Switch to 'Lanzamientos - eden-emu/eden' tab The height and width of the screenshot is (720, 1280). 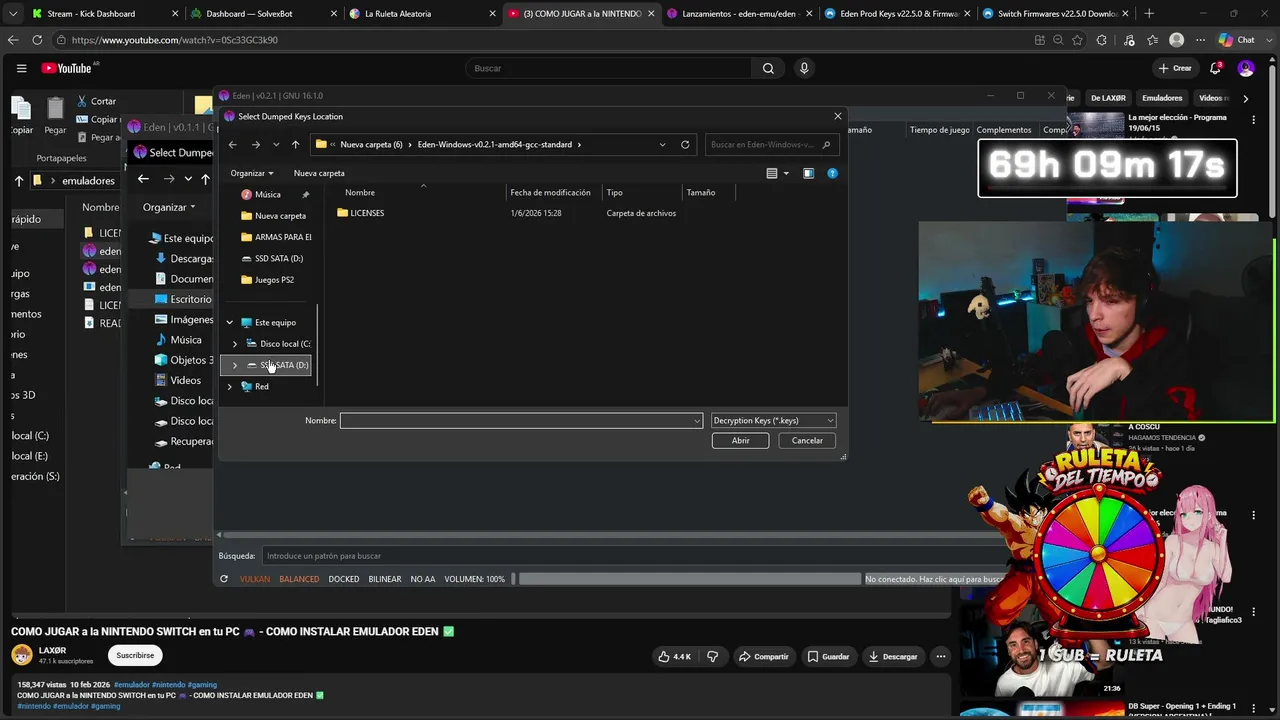tap(740, 14)
